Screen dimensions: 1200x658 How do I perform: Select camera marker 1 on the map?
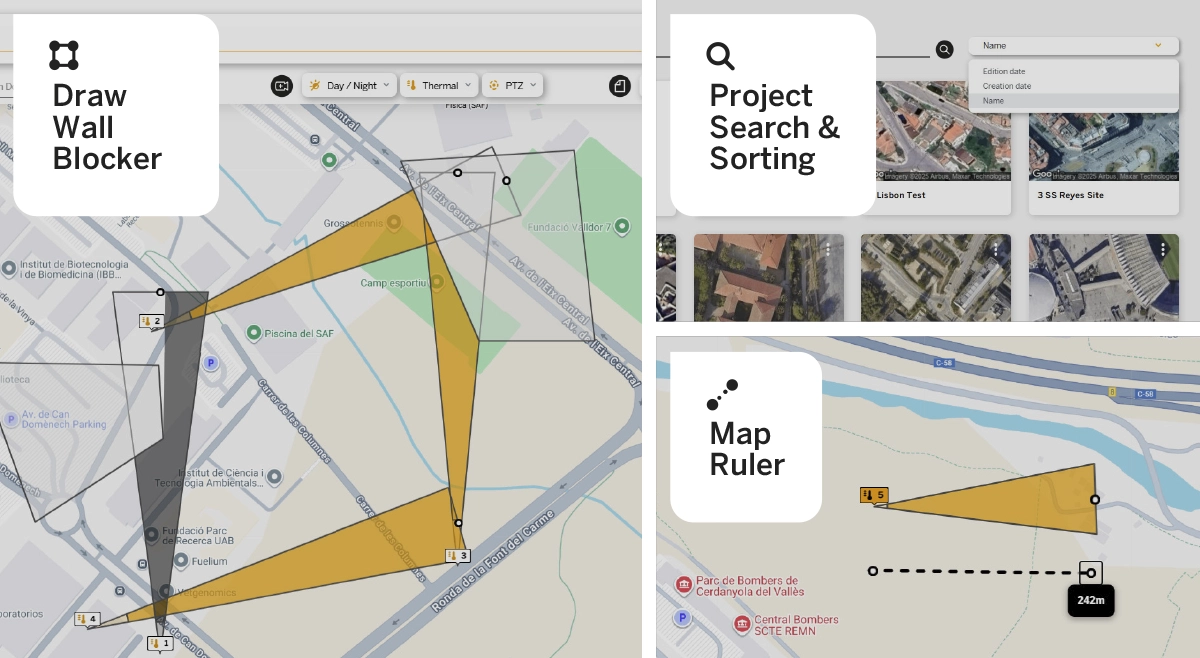click(160, 643)
